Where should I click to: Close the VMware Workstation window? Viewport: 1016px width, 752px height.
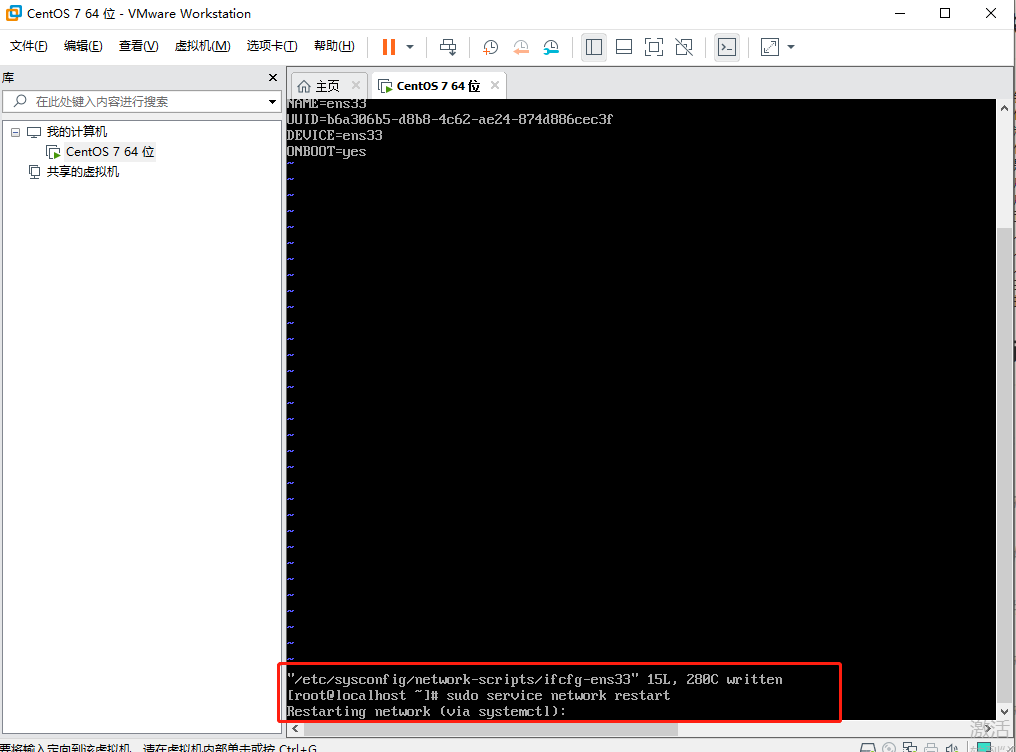click(x=991, y=14)
